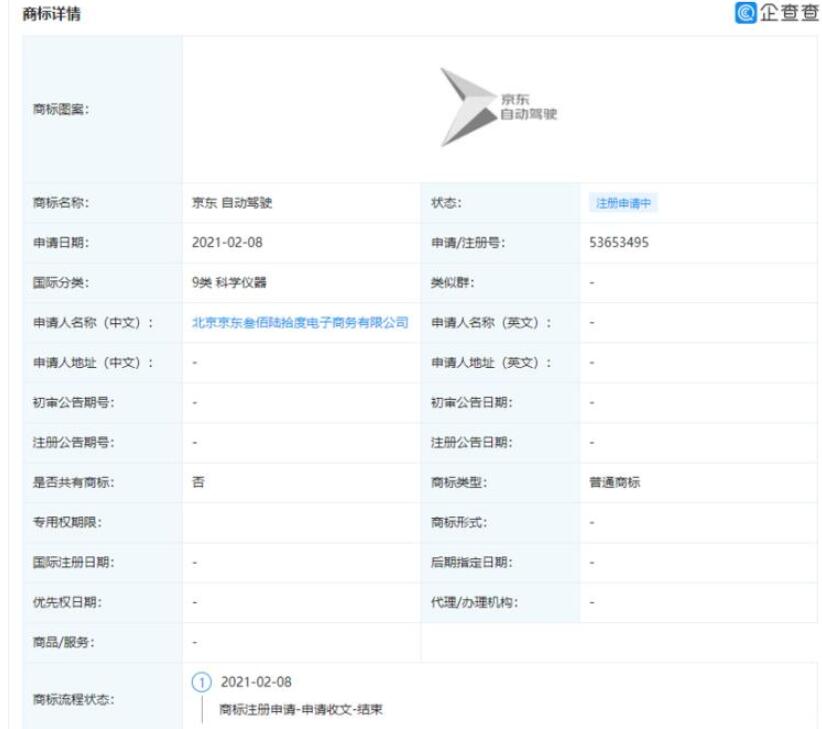This screenshot has width=822, height=729.
Task: Click the 状态 label
Action: click(x=446, y=203)
